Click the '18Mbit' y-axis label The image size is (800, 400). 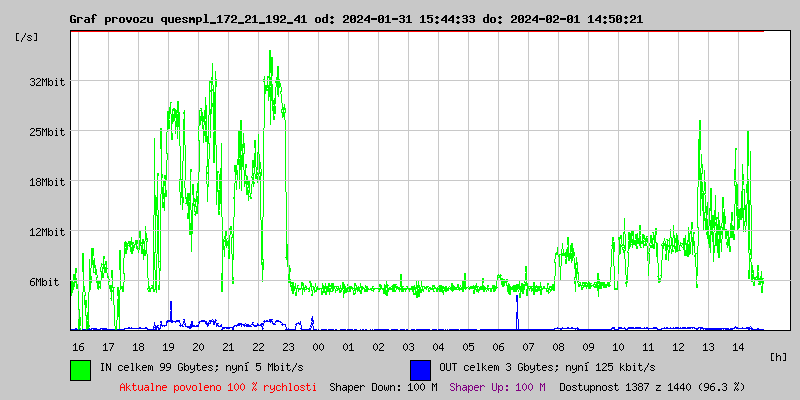pos(46,182)
